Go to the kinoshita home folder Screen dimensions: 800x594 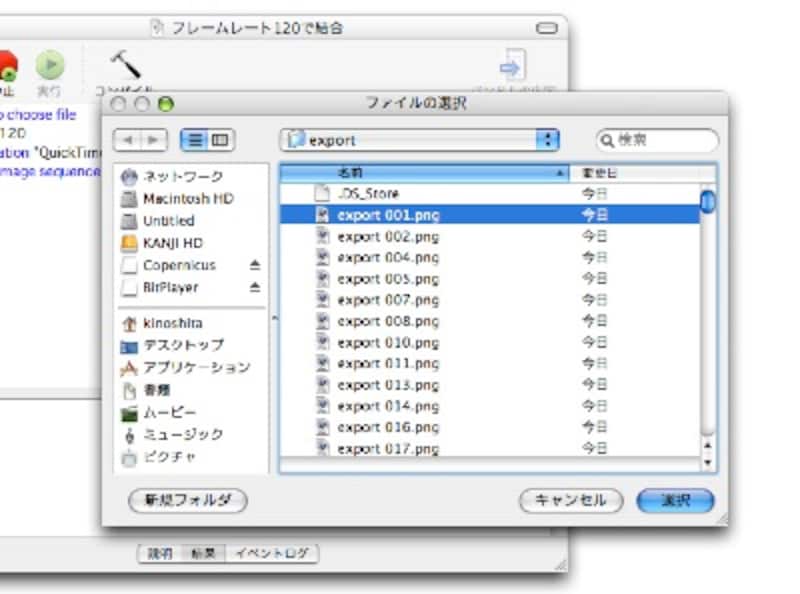(170, 323)
